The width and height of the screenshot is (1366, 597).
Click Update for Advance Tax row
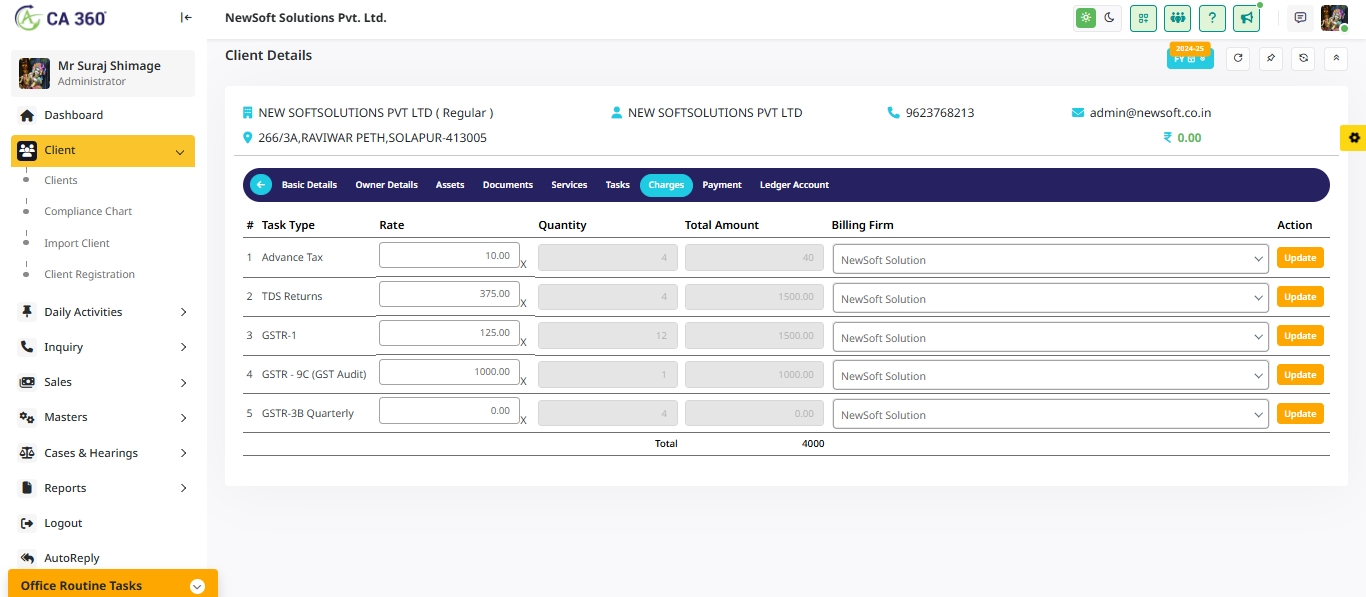1300,257
